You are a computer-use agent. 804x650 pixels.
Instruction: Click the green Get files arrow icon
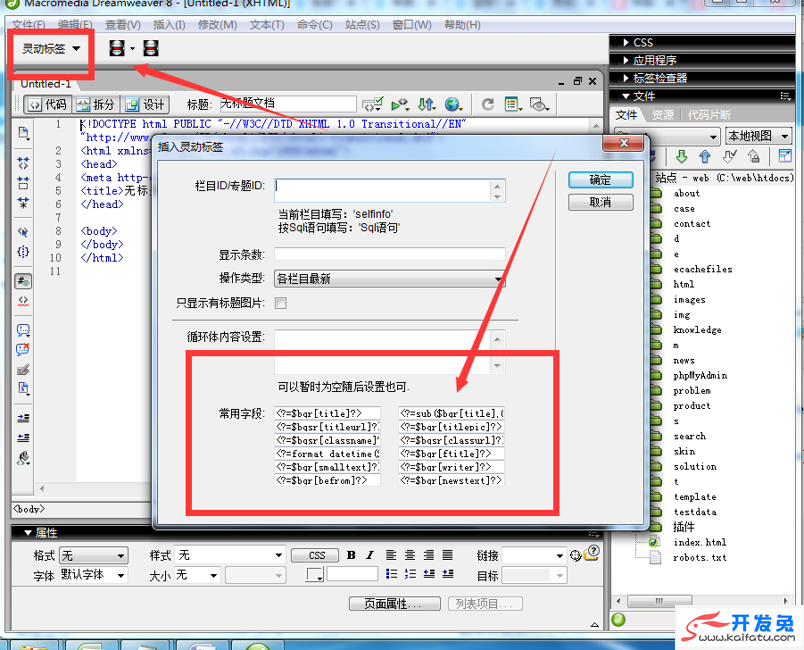[681, 156]
